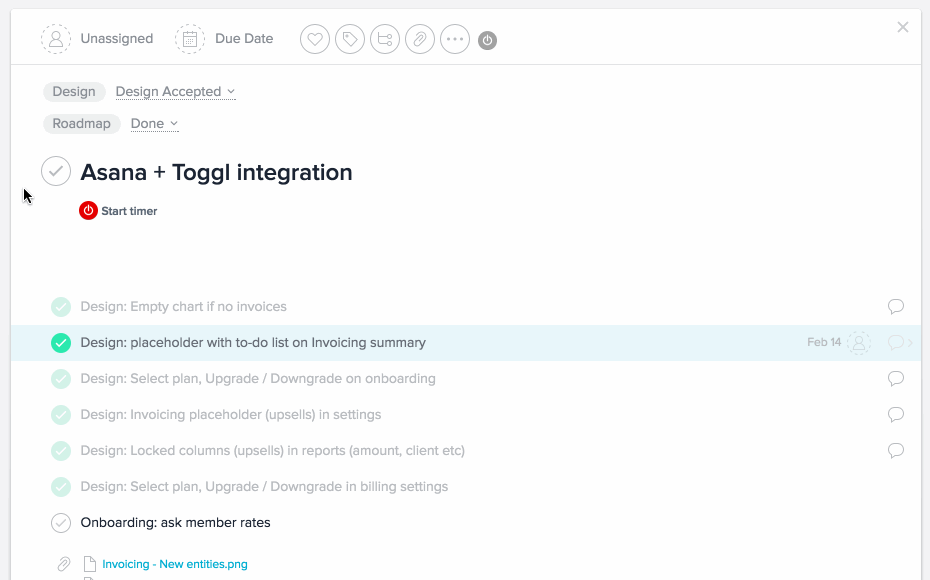Open the 'Done' dropdown next to Roadmap
Image resolution: width=930 pixels, height=580 pixels.
153,123
